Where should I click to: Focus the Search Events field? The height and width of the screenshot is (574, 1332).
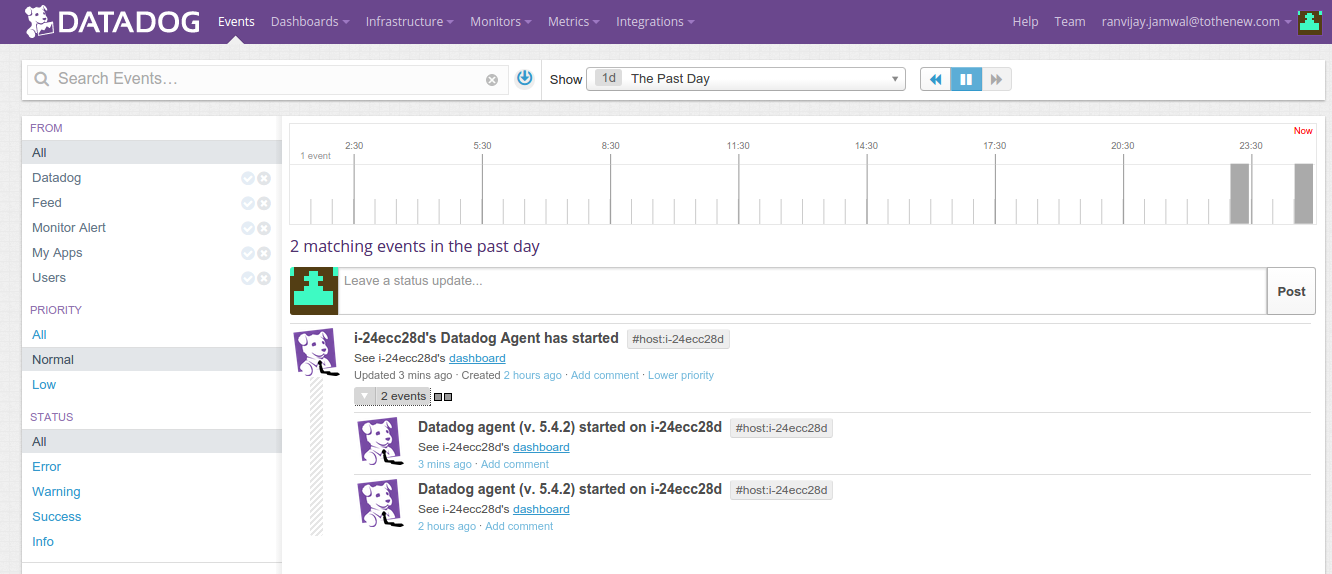[x=268, y=79]
